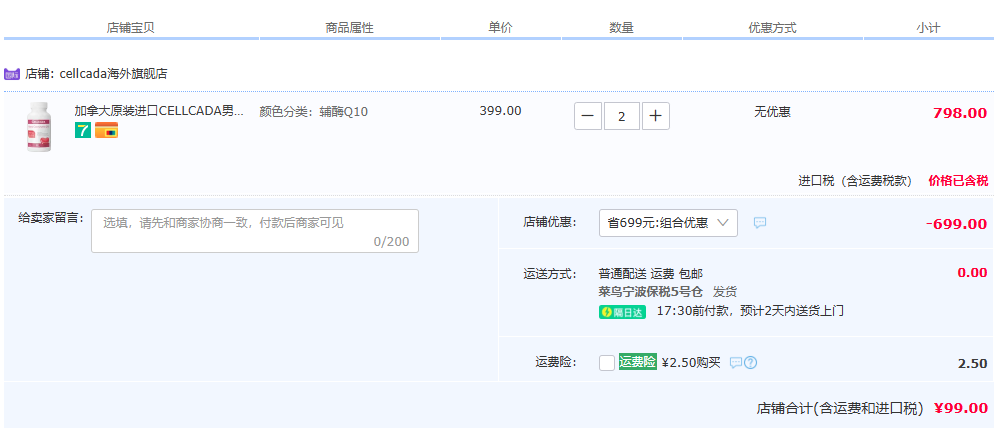
Task: Click the 优惠方式 column header
Action: pyautogui.click(x=773, y=28)
